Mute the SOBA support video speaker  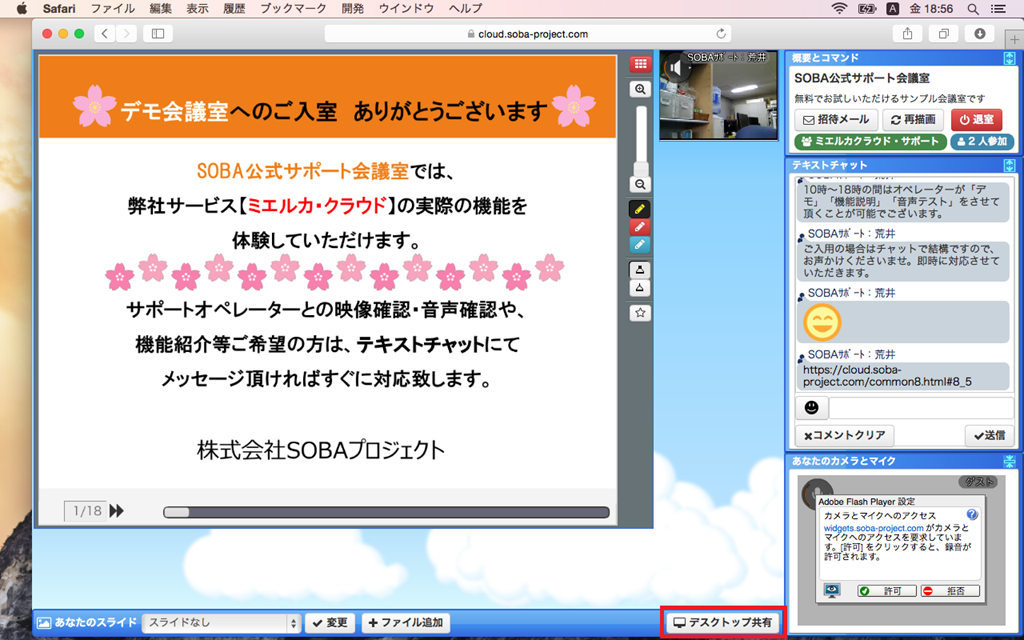(677, 68)
